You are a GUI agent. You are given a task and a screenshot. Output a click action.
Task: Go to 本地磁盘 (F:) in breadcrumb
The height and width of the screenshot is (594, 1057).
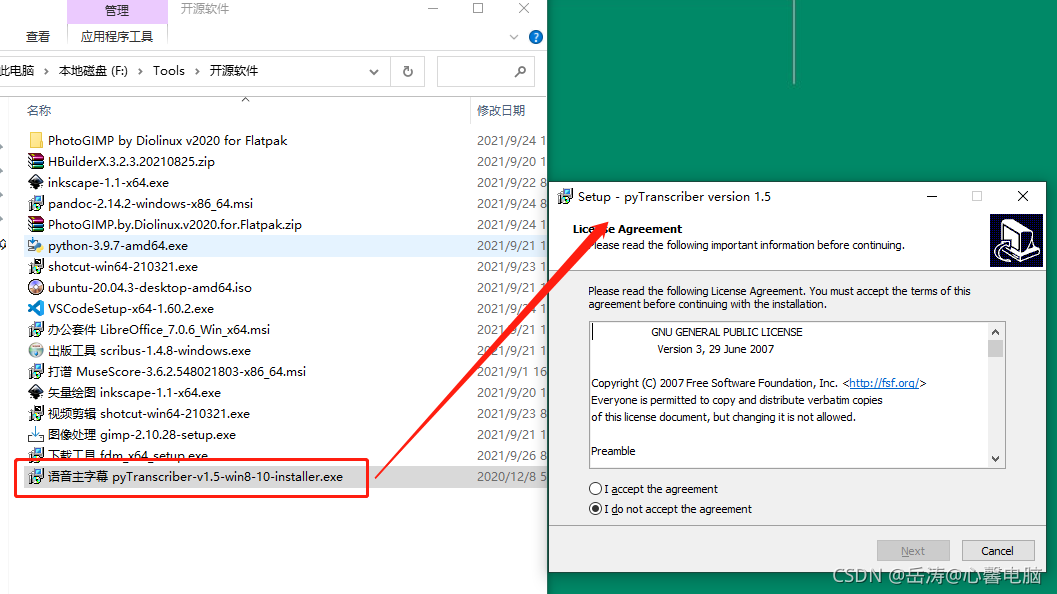click(93, 71)
